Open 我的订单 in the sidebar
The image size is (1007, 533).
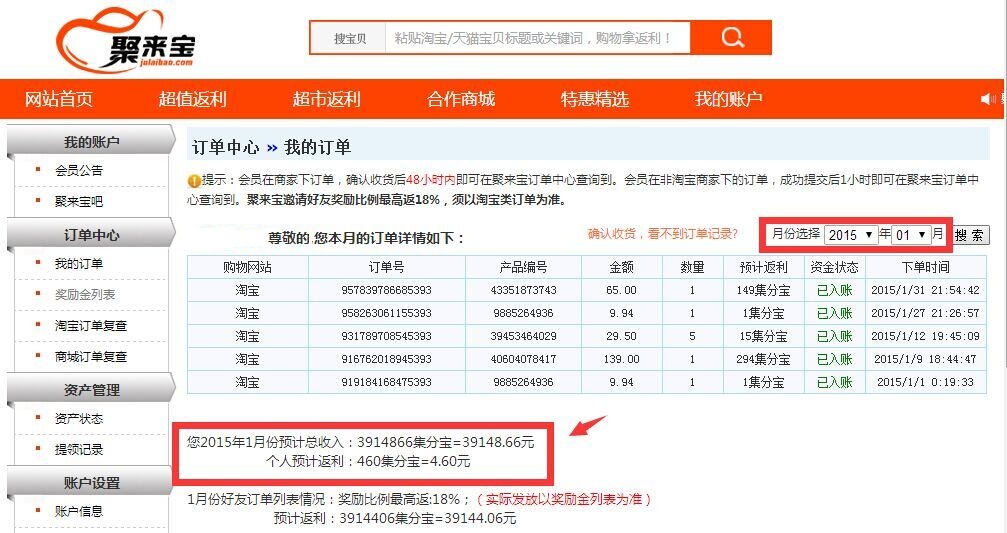pyautogui.click(x=79, y=264)
